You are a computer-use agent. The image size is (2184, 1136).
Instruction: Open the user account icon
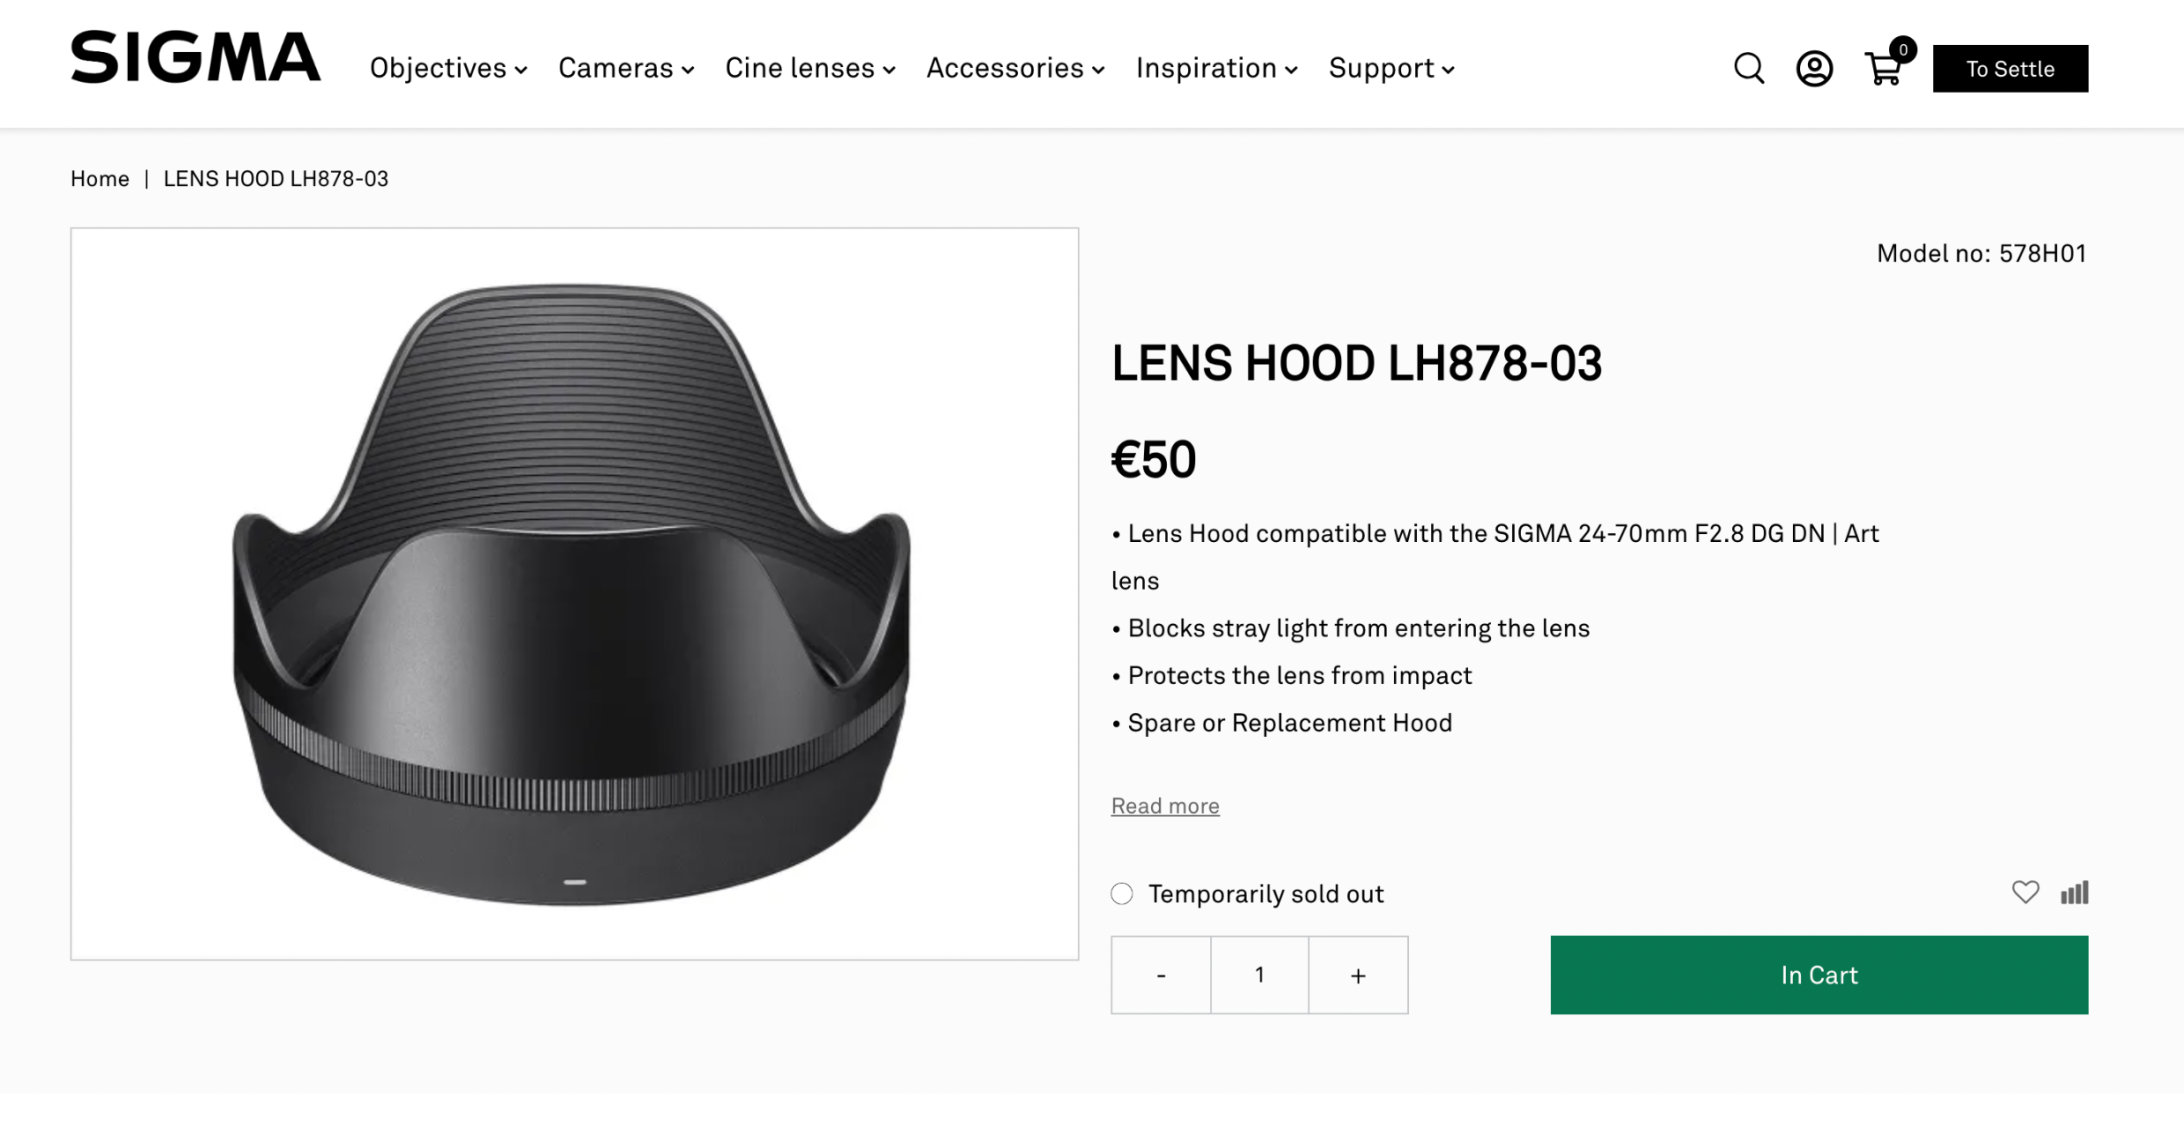(x=1814, y=69)
